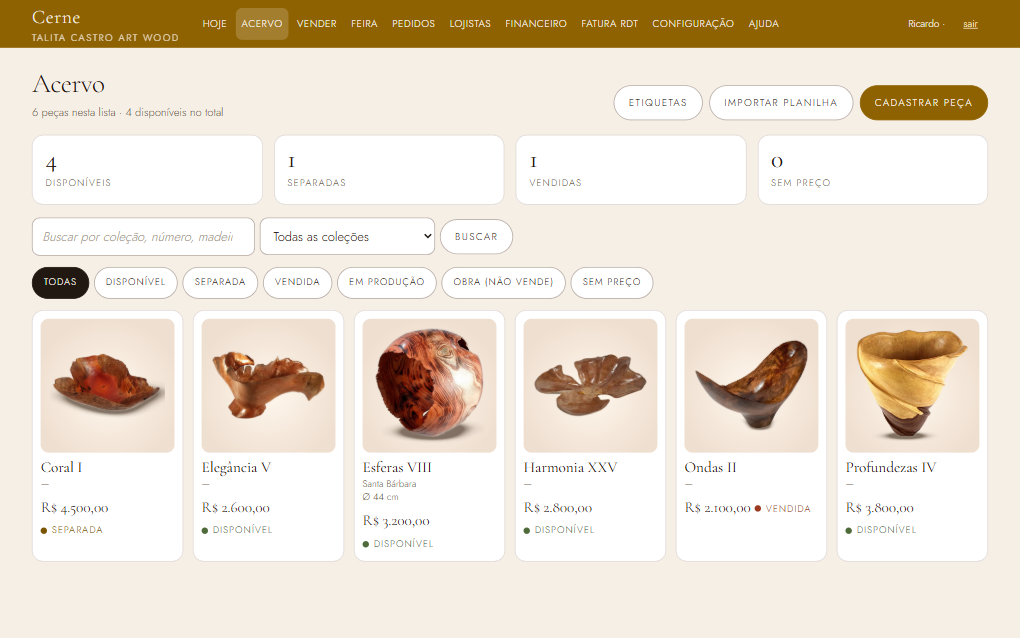Click Cadastrar Peça button

923,103
